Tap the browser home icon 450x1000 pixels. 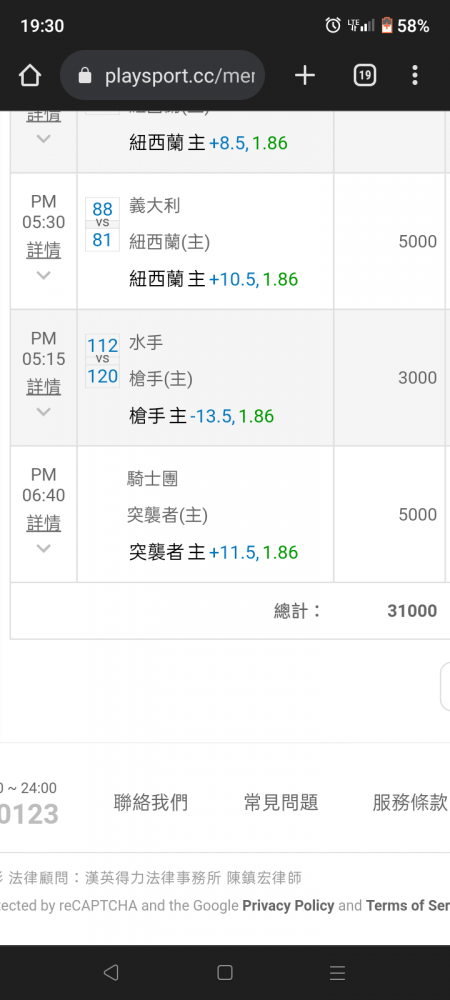[x=30, y=76]
